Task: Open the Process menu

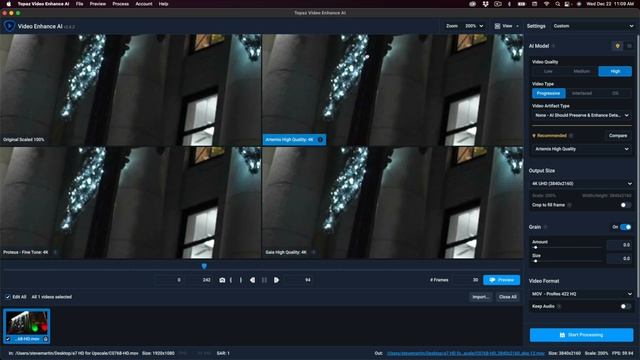Action: click(120, 4)
